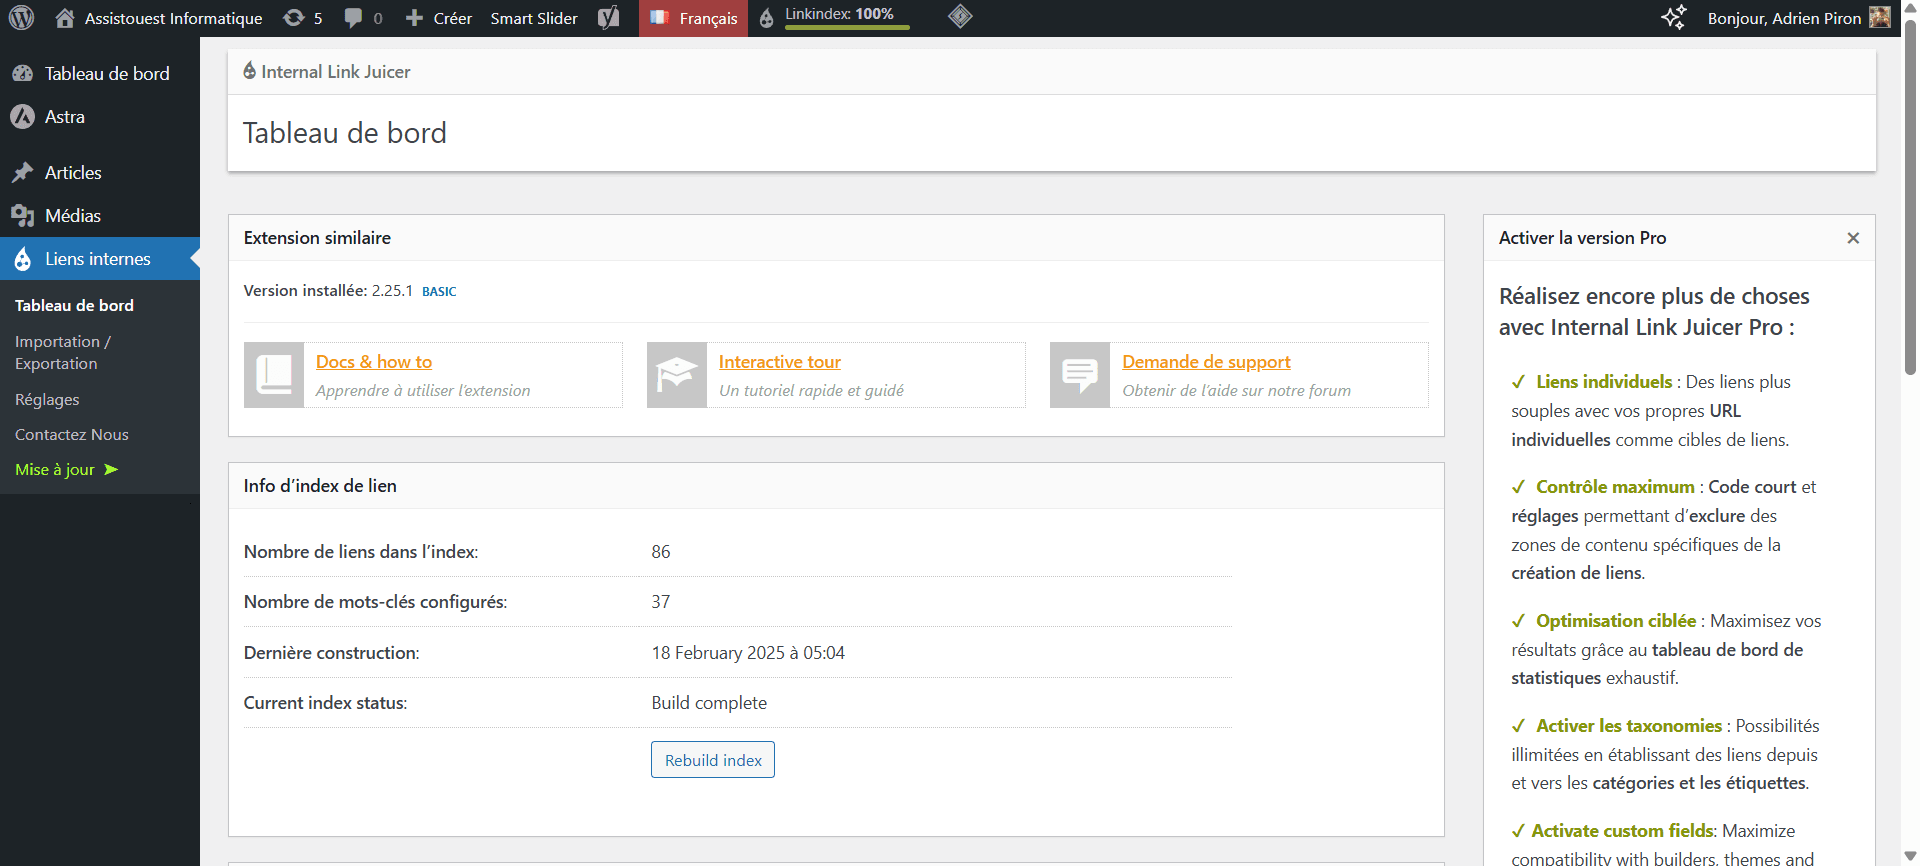Open the Demande de support link
The width and height of the screenshot is (1920, 866).
1206,362
